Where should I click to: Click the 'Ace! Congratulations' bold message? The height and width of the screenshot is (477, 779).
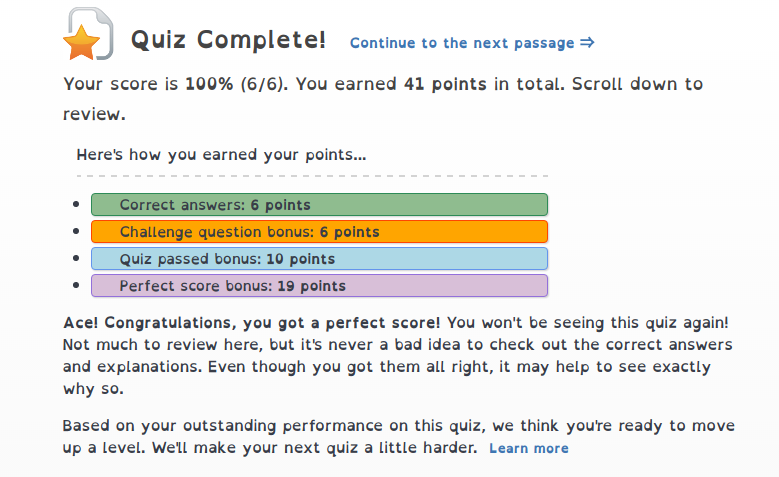250,324
